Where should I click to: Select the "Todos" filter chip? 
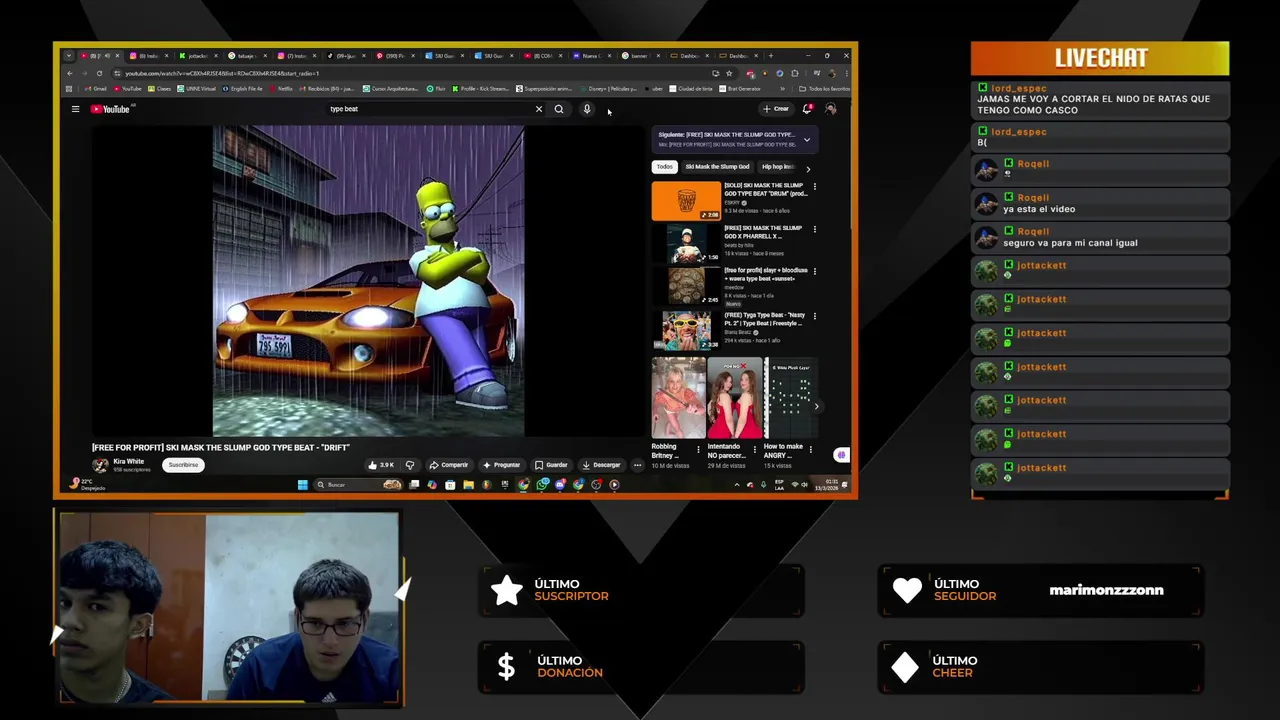click(x=665, y=167)
